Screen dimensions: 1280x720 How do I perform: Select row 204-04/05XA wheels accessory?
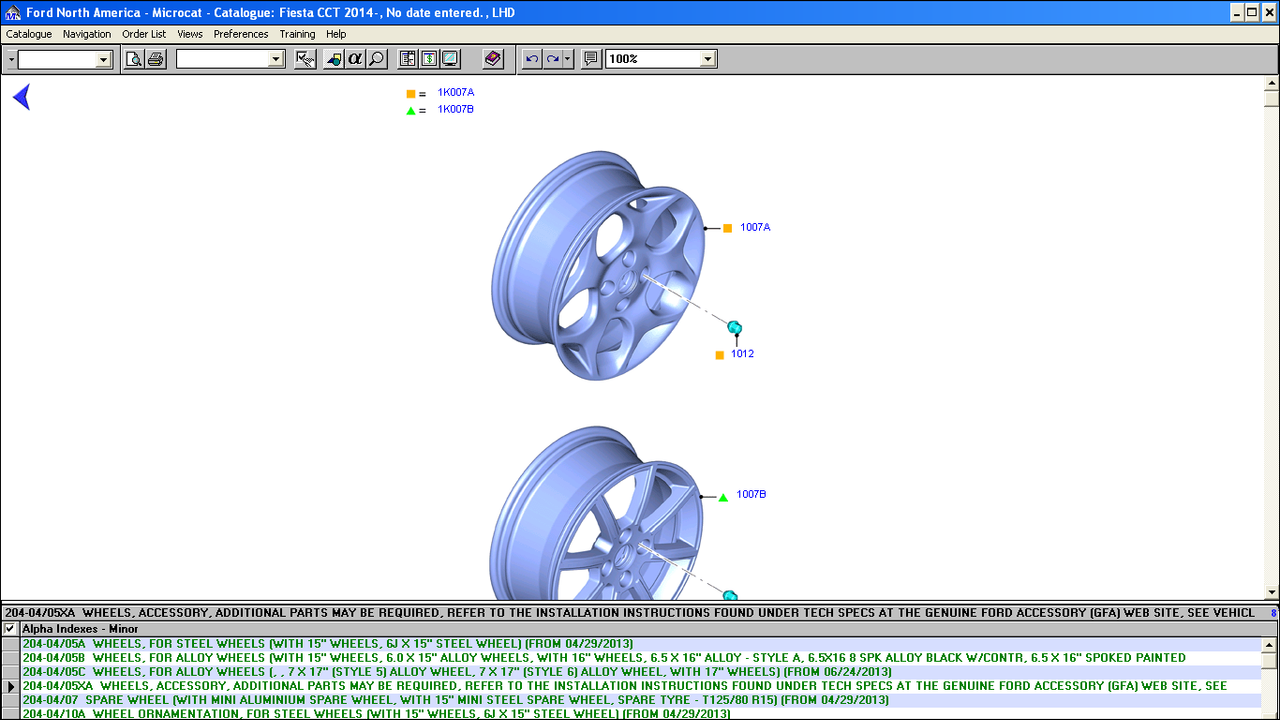(x=641, y=686)
